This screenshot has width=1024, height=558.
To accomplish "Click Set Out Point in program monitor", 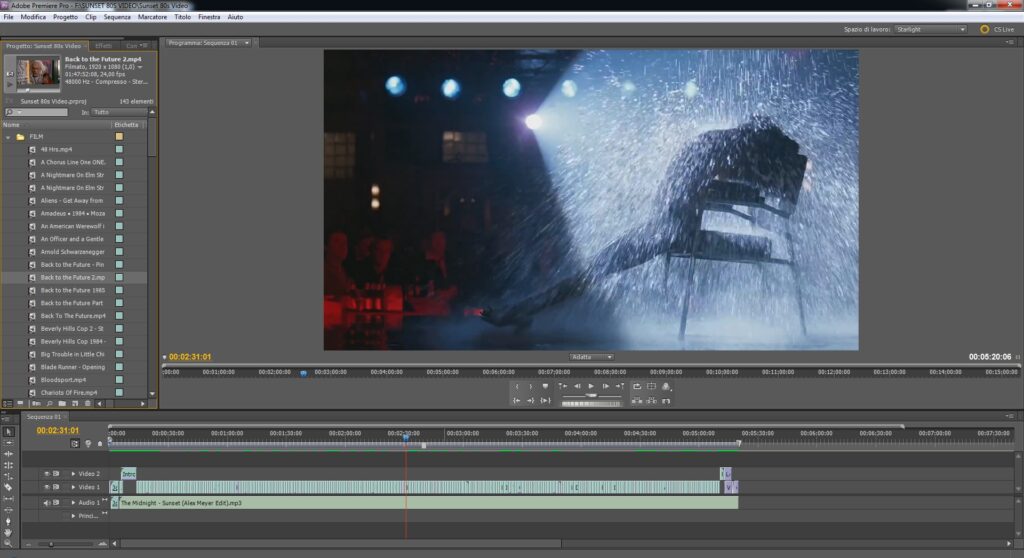I will tap(531, 386).
